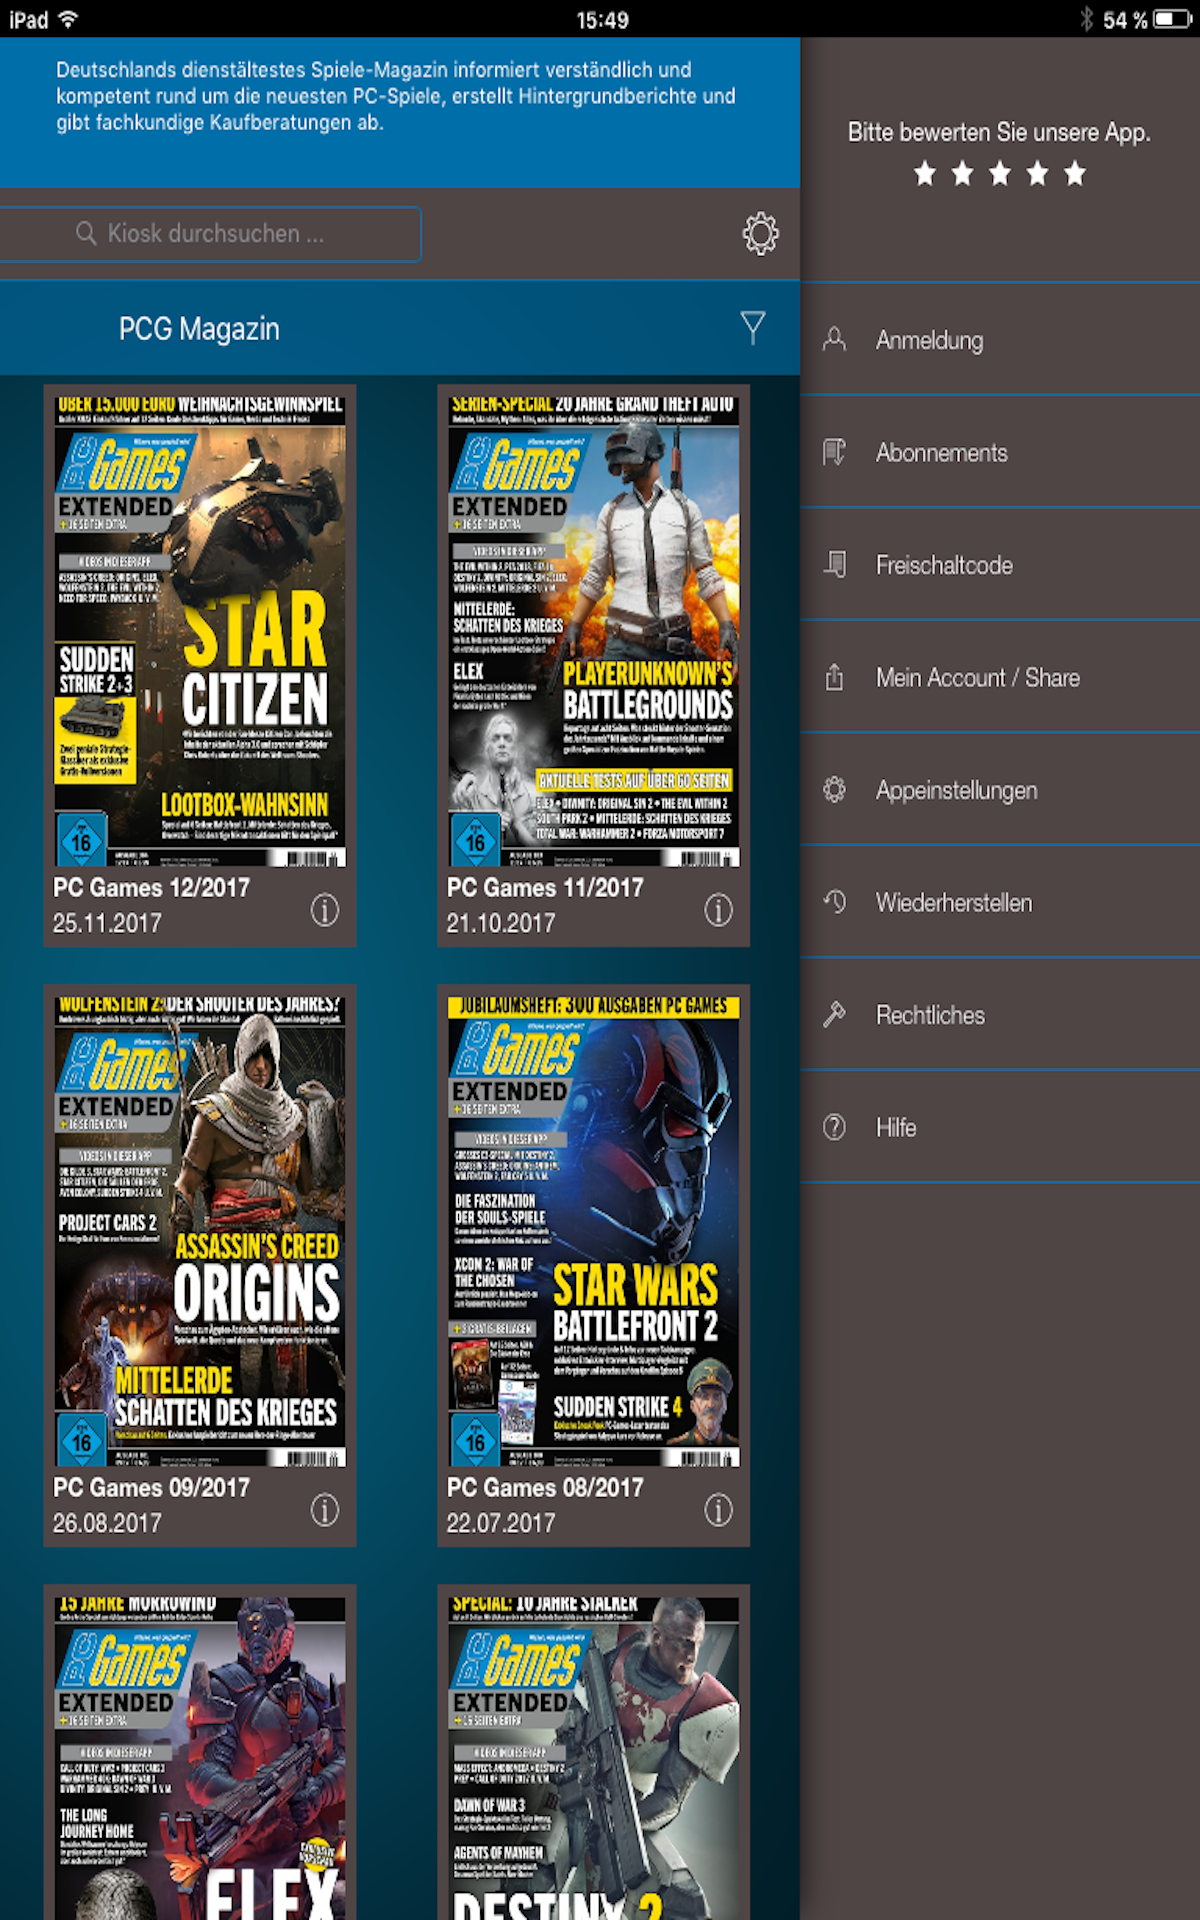Tap 'Bitte bewerten Sie unsere App.' text
The height and width of the screenshot is (1920, 1200).
pyautogui.click(x=999, y=132)
